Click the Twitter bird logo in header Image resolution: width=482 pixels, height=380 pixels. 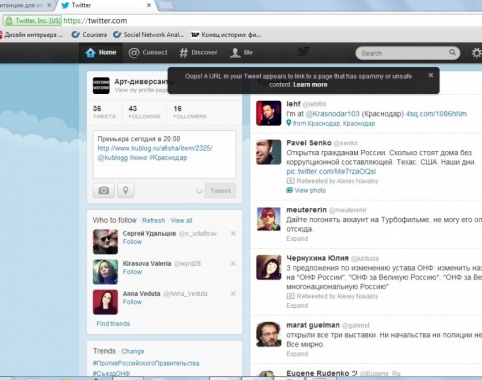tap(303, 52)
